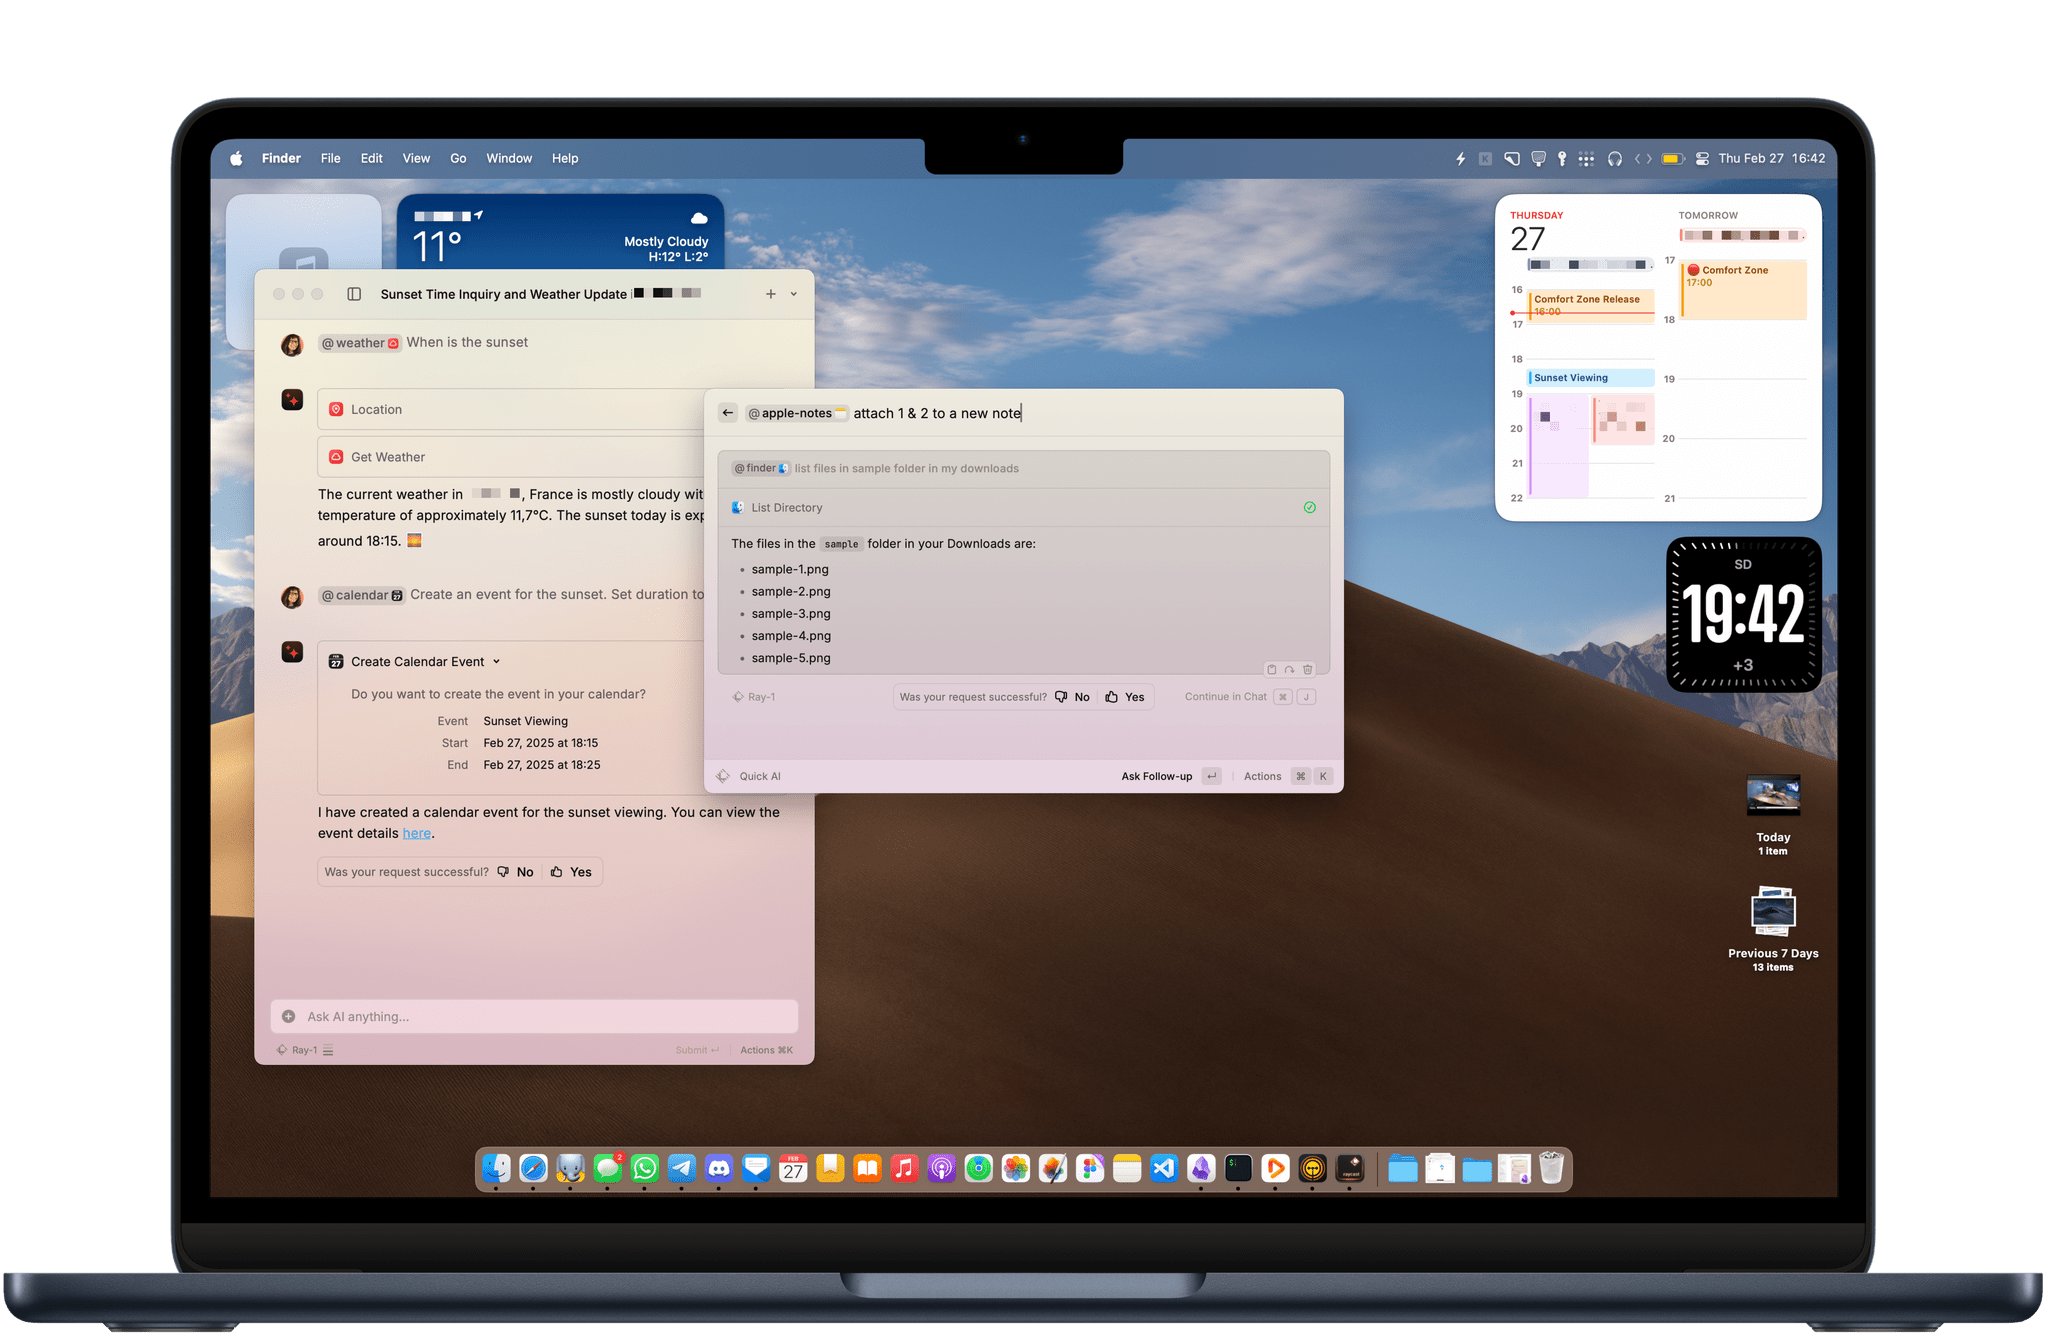Launch Safari from the Dock
Screen dimensions: 2048x1336
click(x=533, y=1168)
